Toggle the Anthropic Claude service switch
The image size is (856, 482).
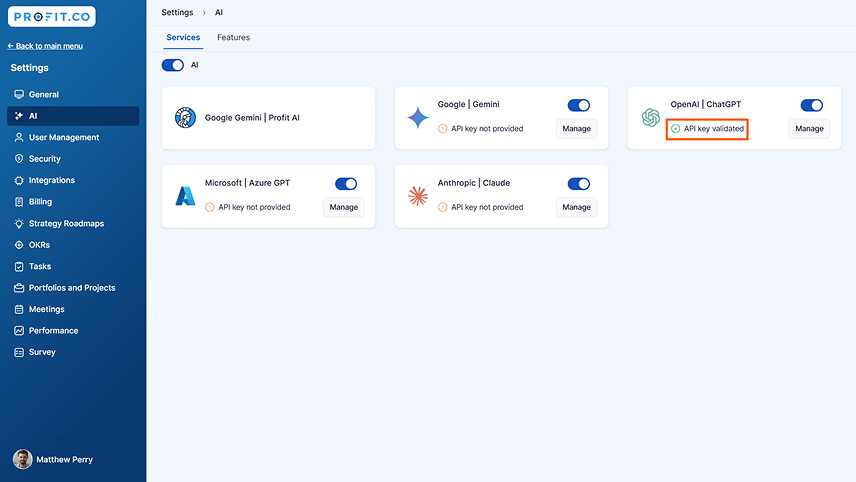579,184
